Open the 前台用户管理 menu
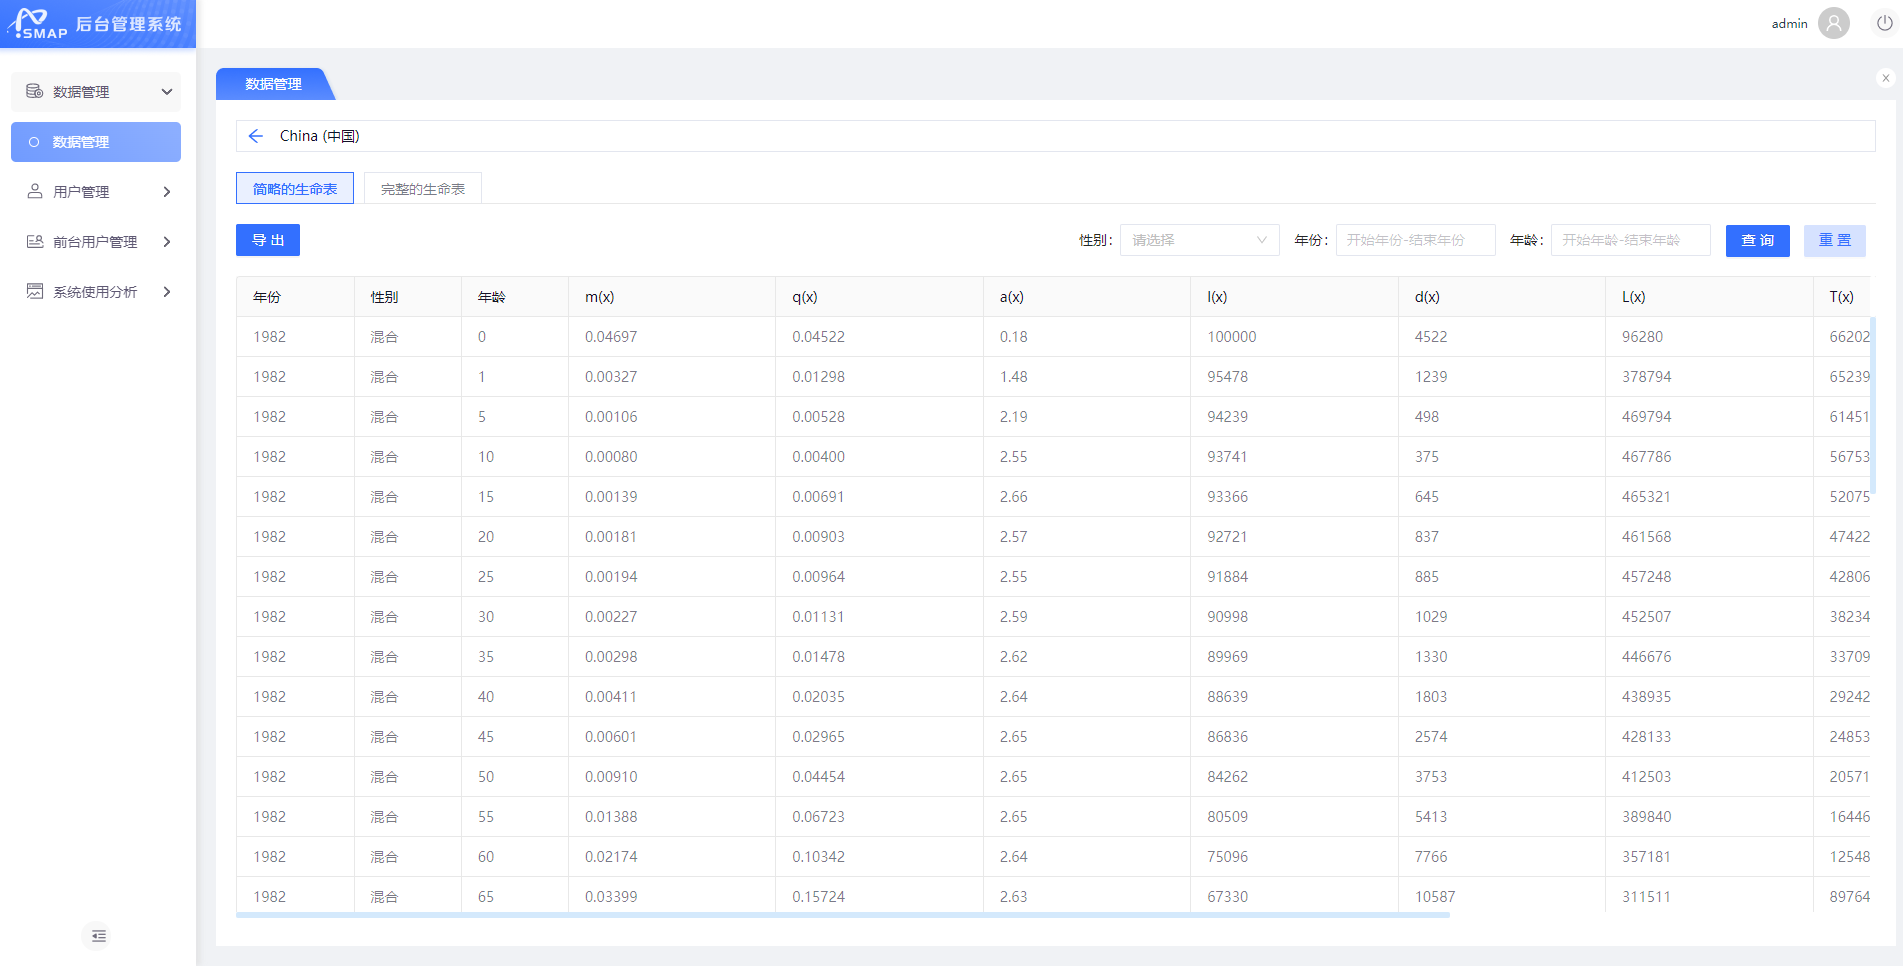The width and height of the screenshot is (1903, 966). point(96,242)
